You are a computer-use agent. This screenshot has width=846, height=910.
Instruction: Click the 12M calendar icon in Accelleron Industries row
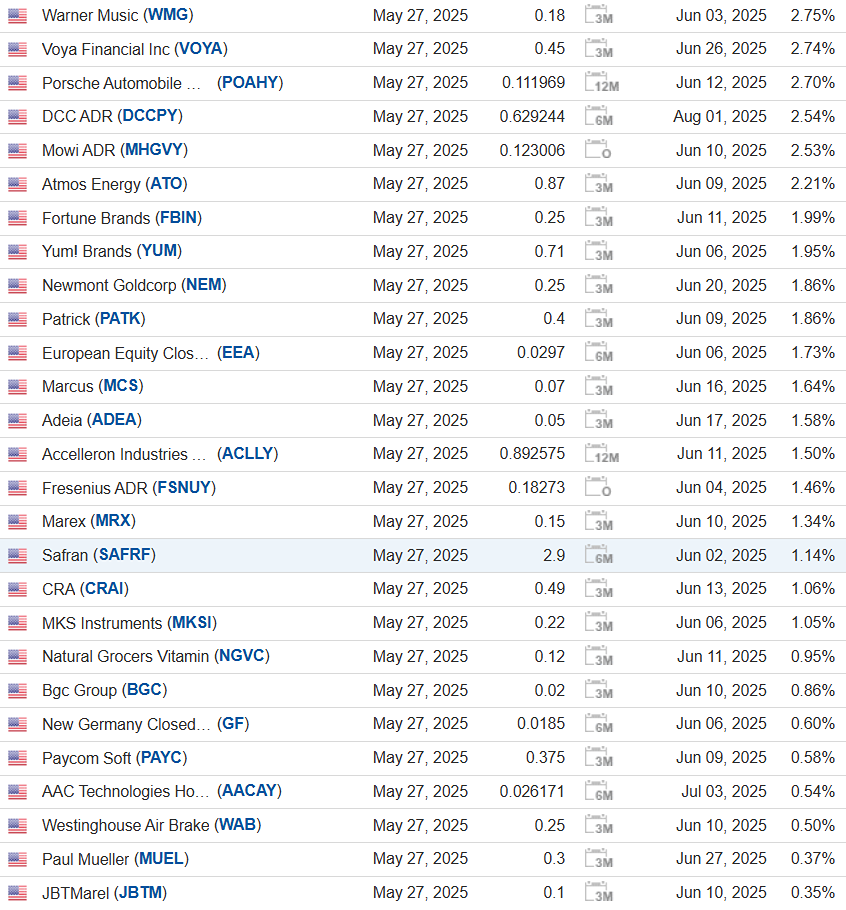pos(601,455)
